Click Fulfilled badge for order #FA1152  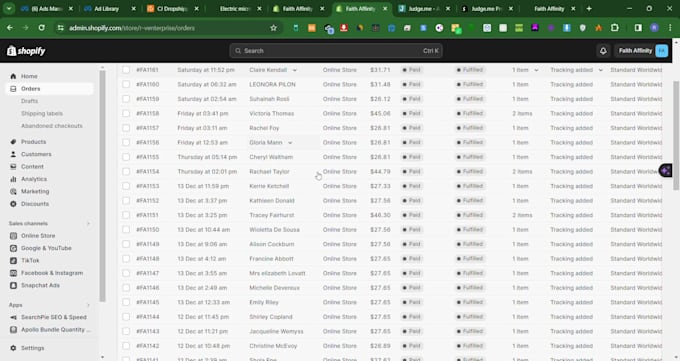pos(470,200)
